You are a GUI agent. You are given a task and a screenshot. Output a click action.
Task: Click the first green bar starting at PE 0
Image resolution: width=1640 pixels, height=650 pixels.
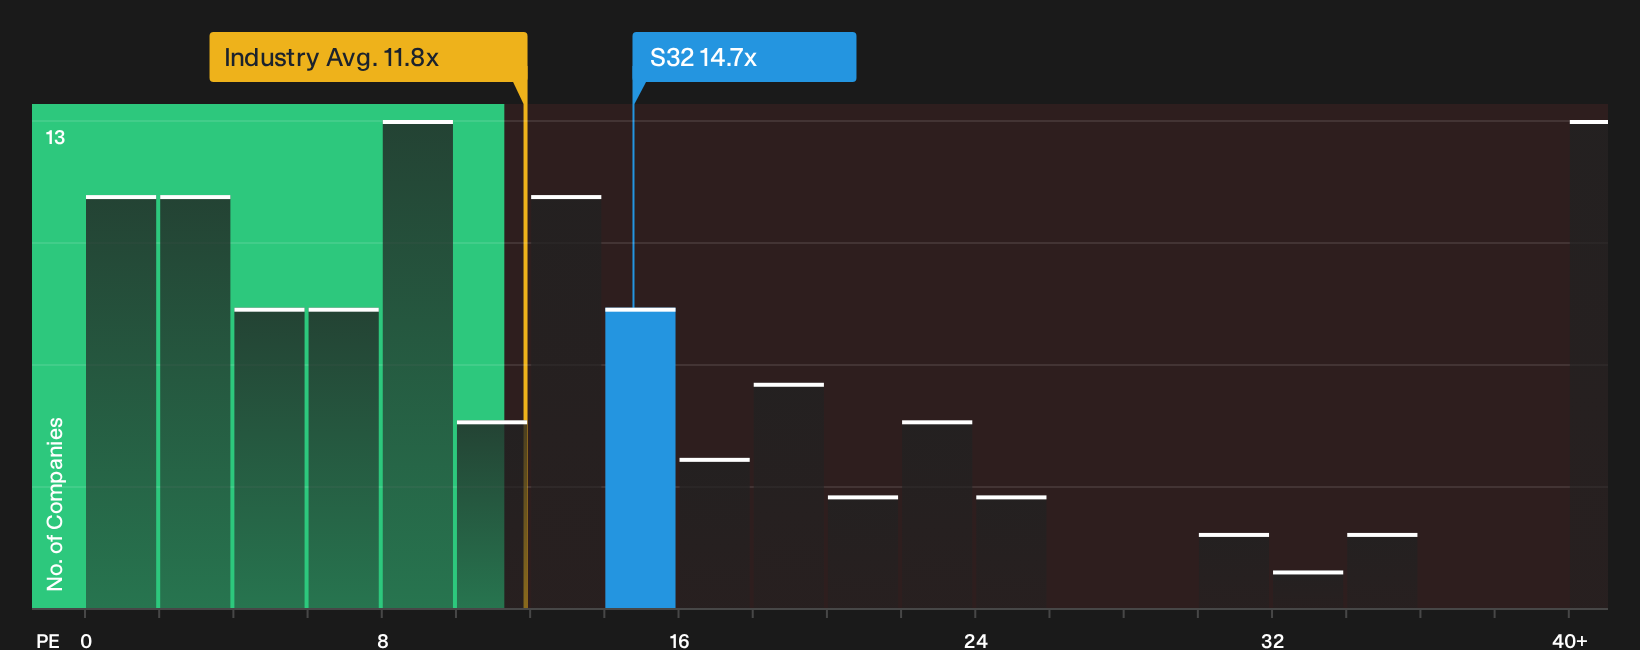[121, 402]
